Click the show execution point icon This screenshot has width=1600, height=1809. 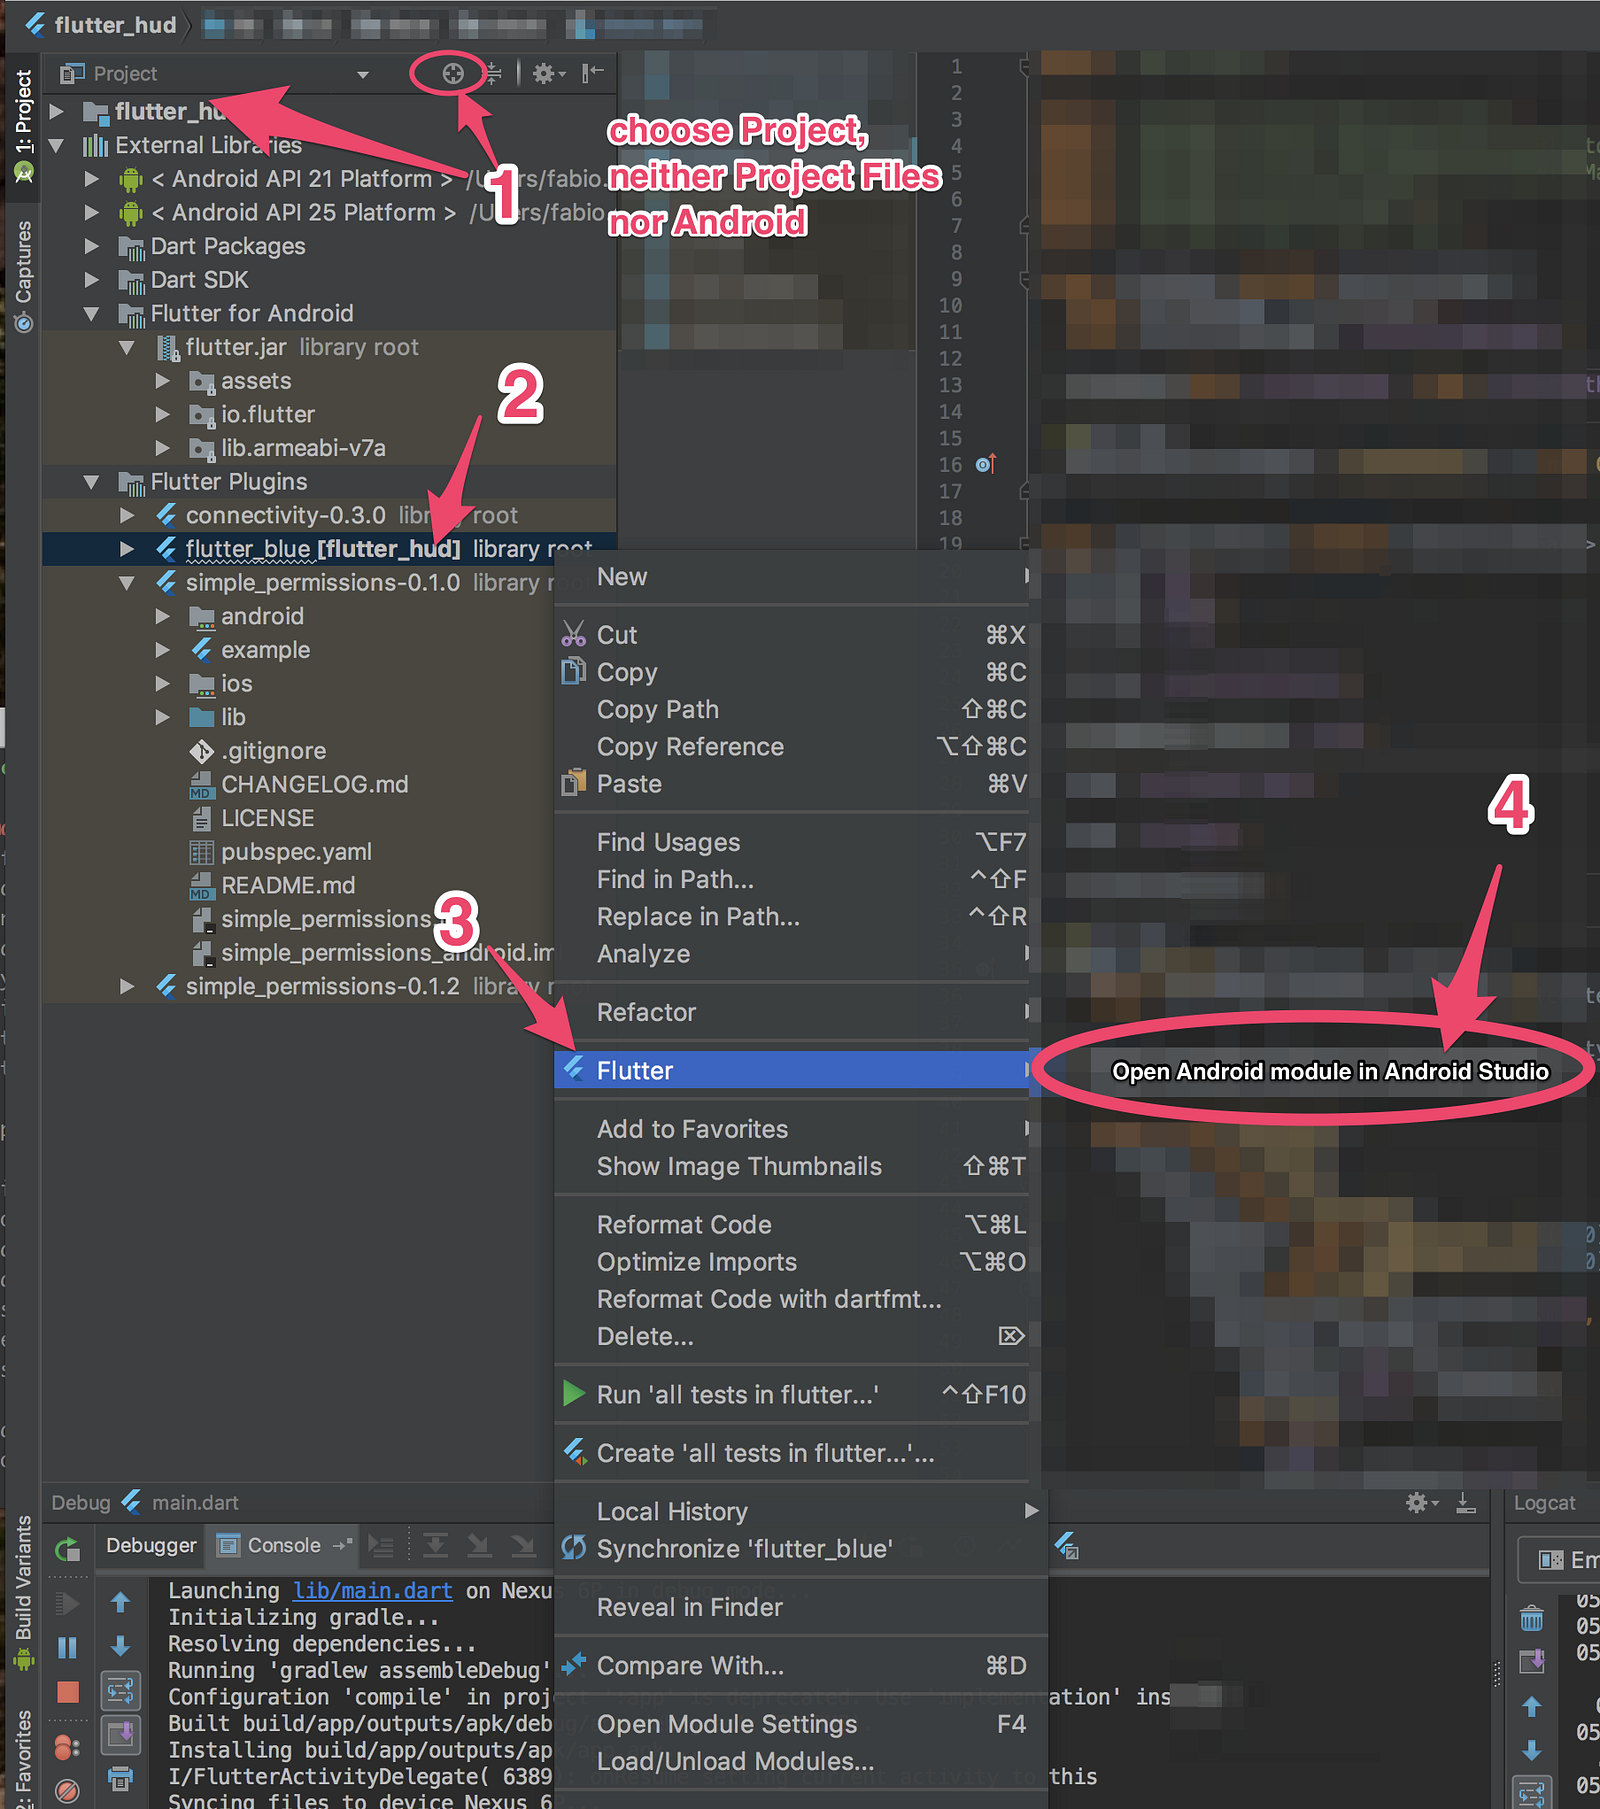point(380,1546)
